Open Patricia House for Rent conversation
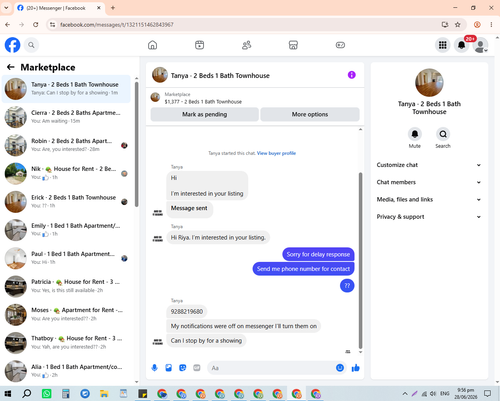 66,286
